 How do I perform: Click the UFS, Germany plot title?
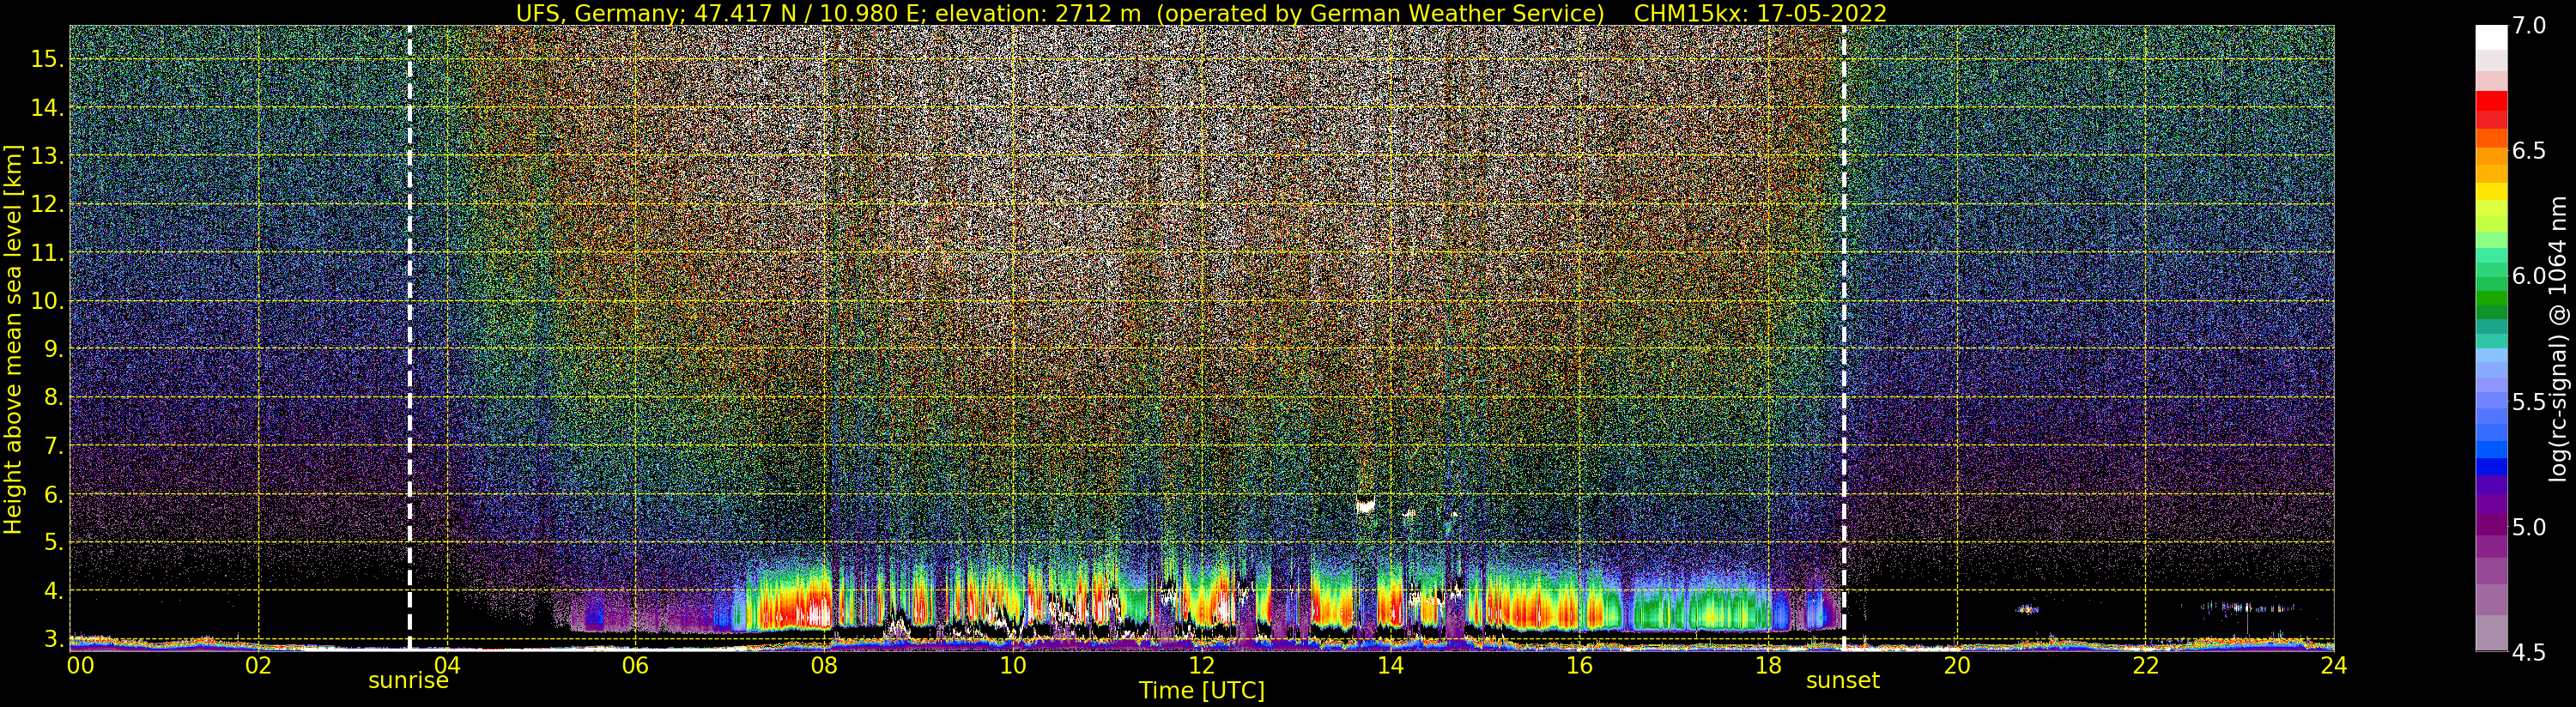1201,13
